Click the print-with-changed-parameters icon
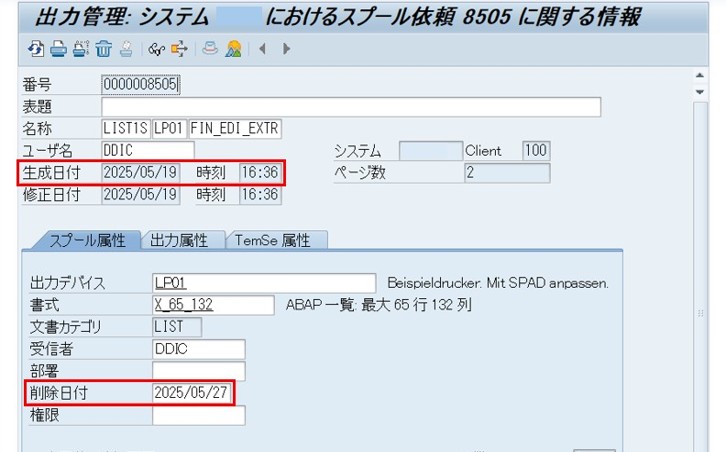 [x=81, y=49]
